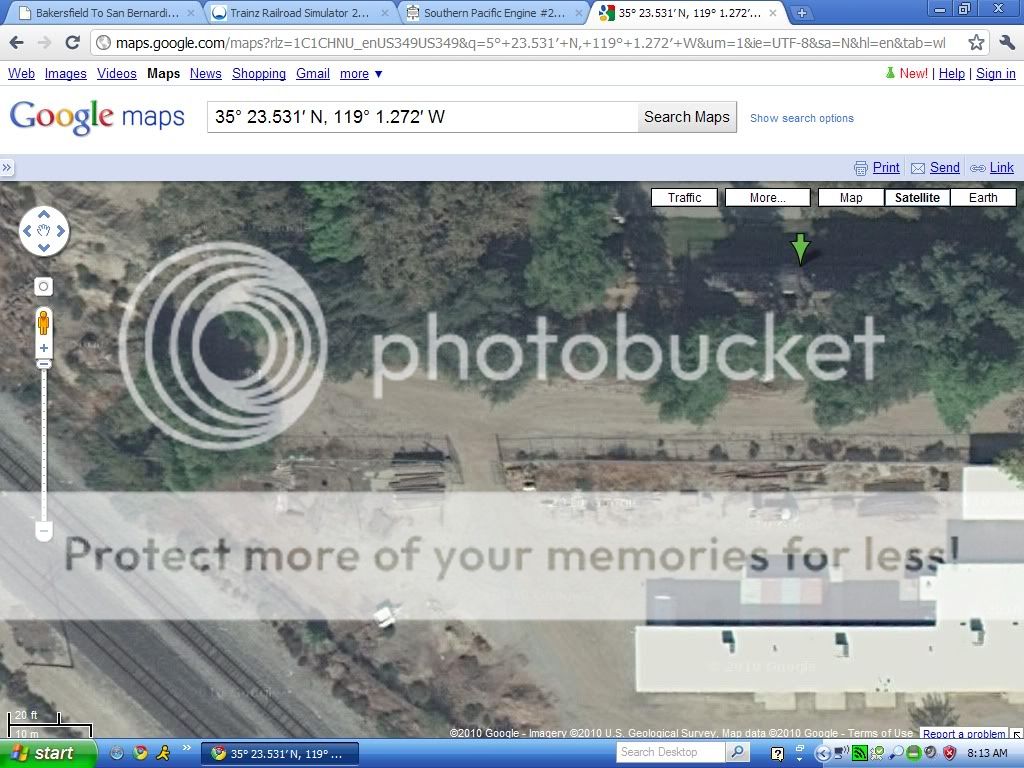The height and width of the screenshot is (768, 1024).
Task: Select the Satellite view button
Action: point(917,197)
